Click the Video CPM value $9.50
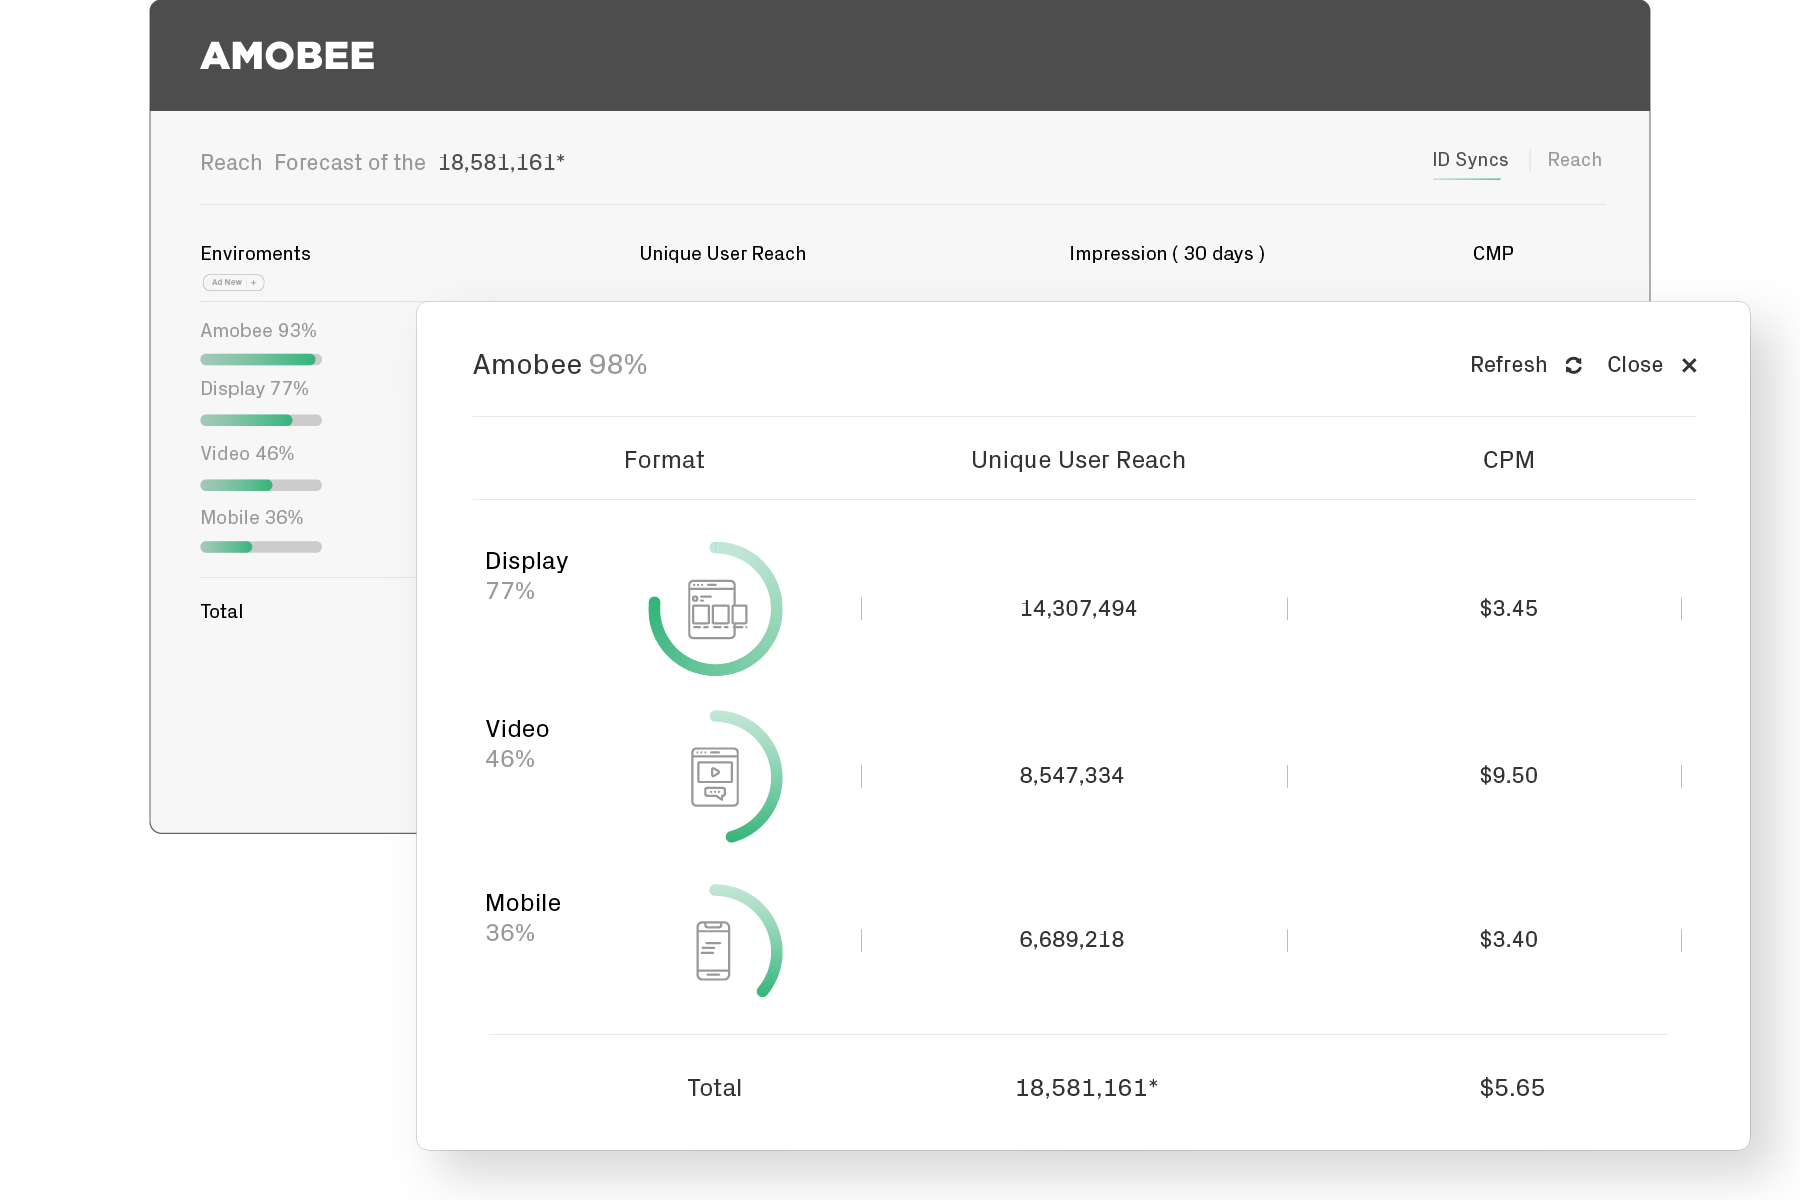 (1508, 776)
